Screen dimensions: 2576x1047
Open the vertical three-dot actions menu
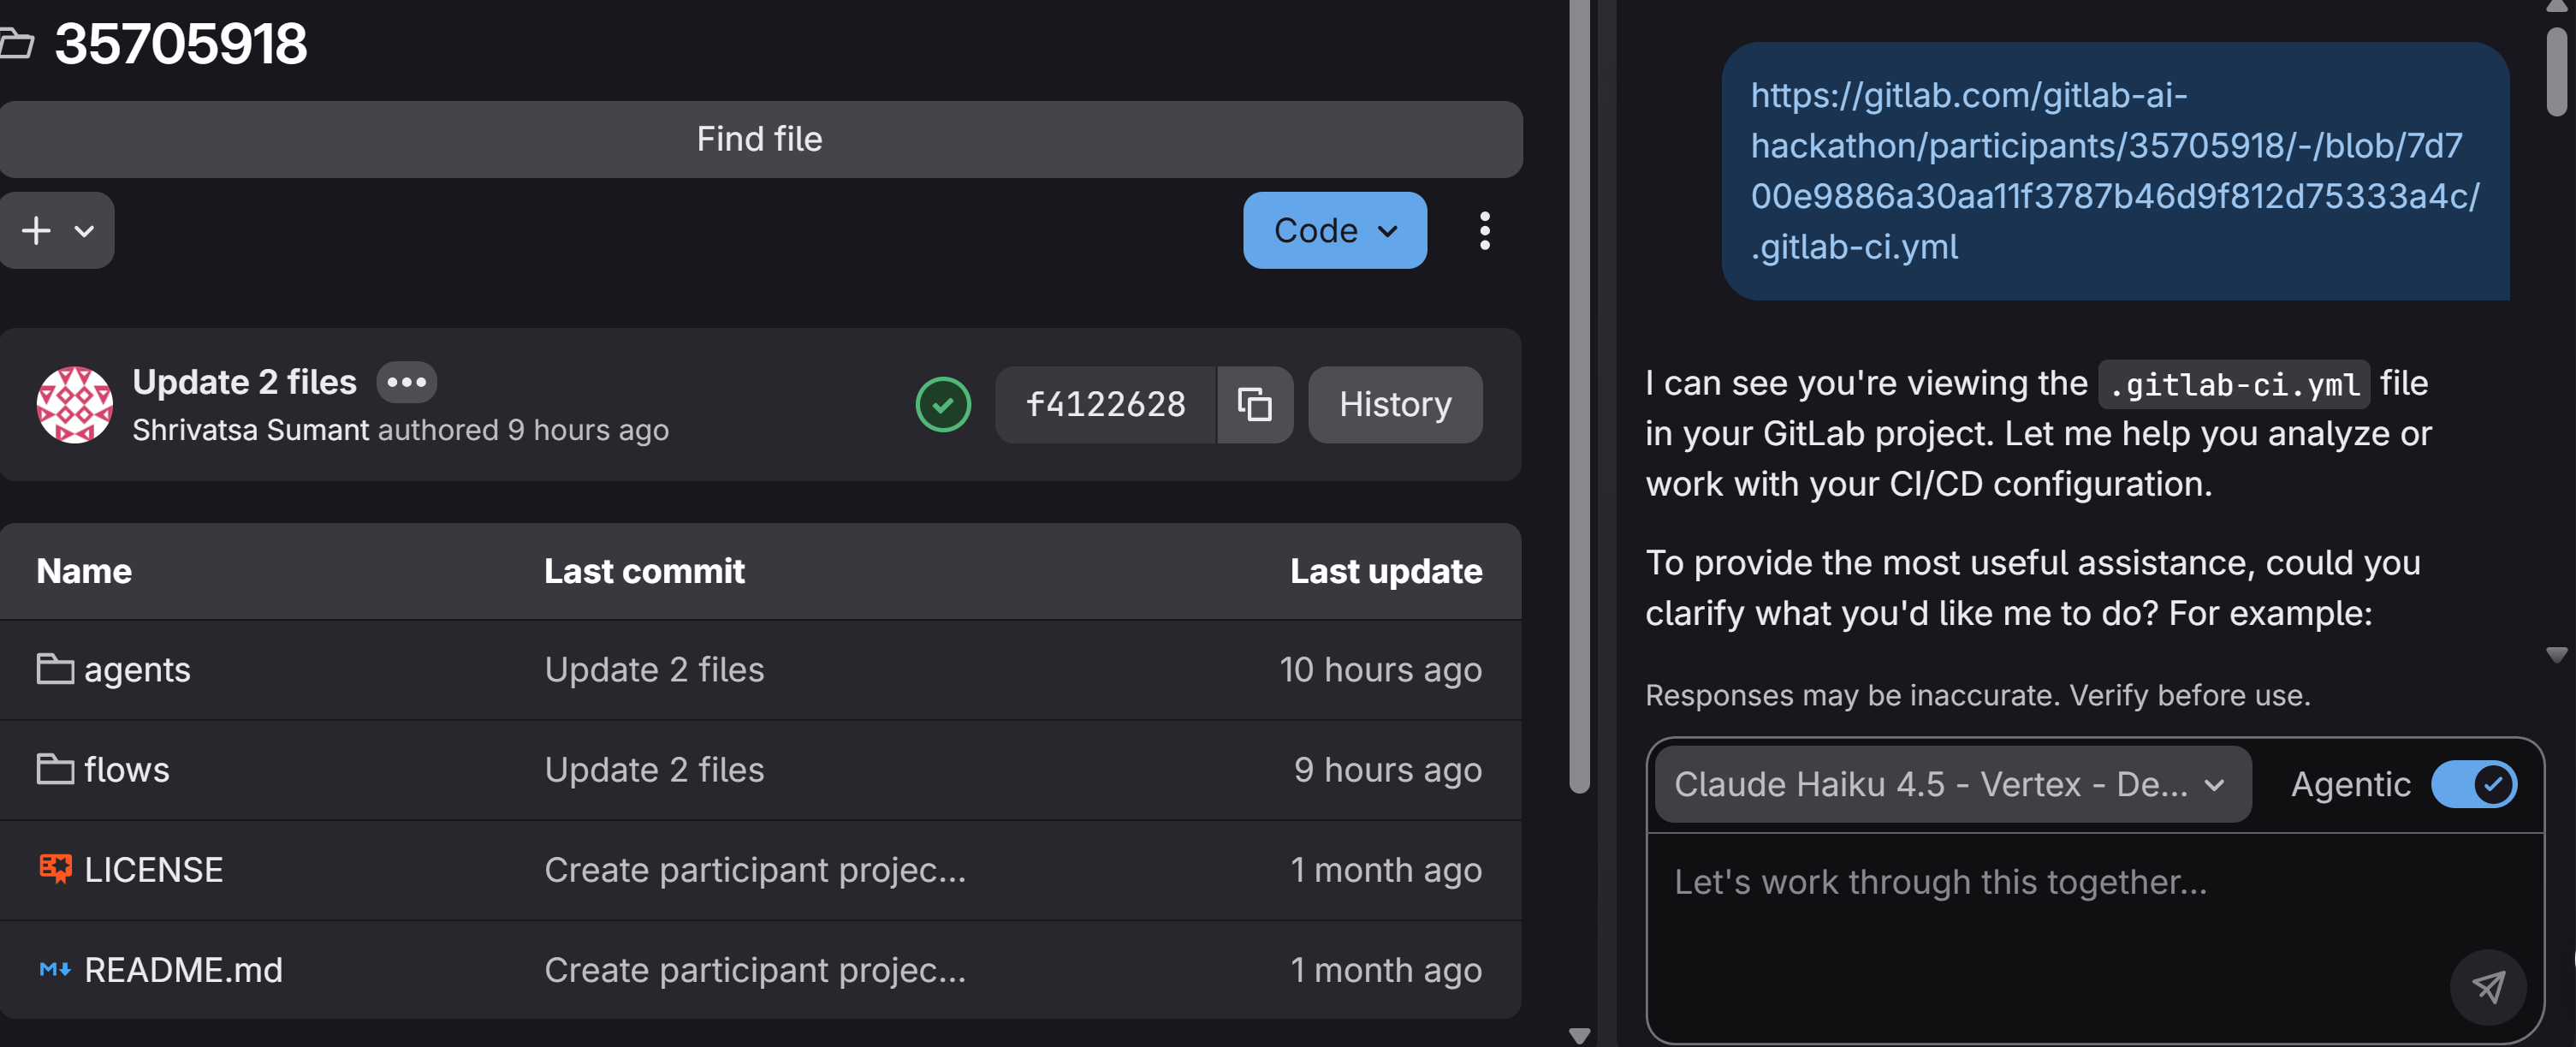[1484, 230]
